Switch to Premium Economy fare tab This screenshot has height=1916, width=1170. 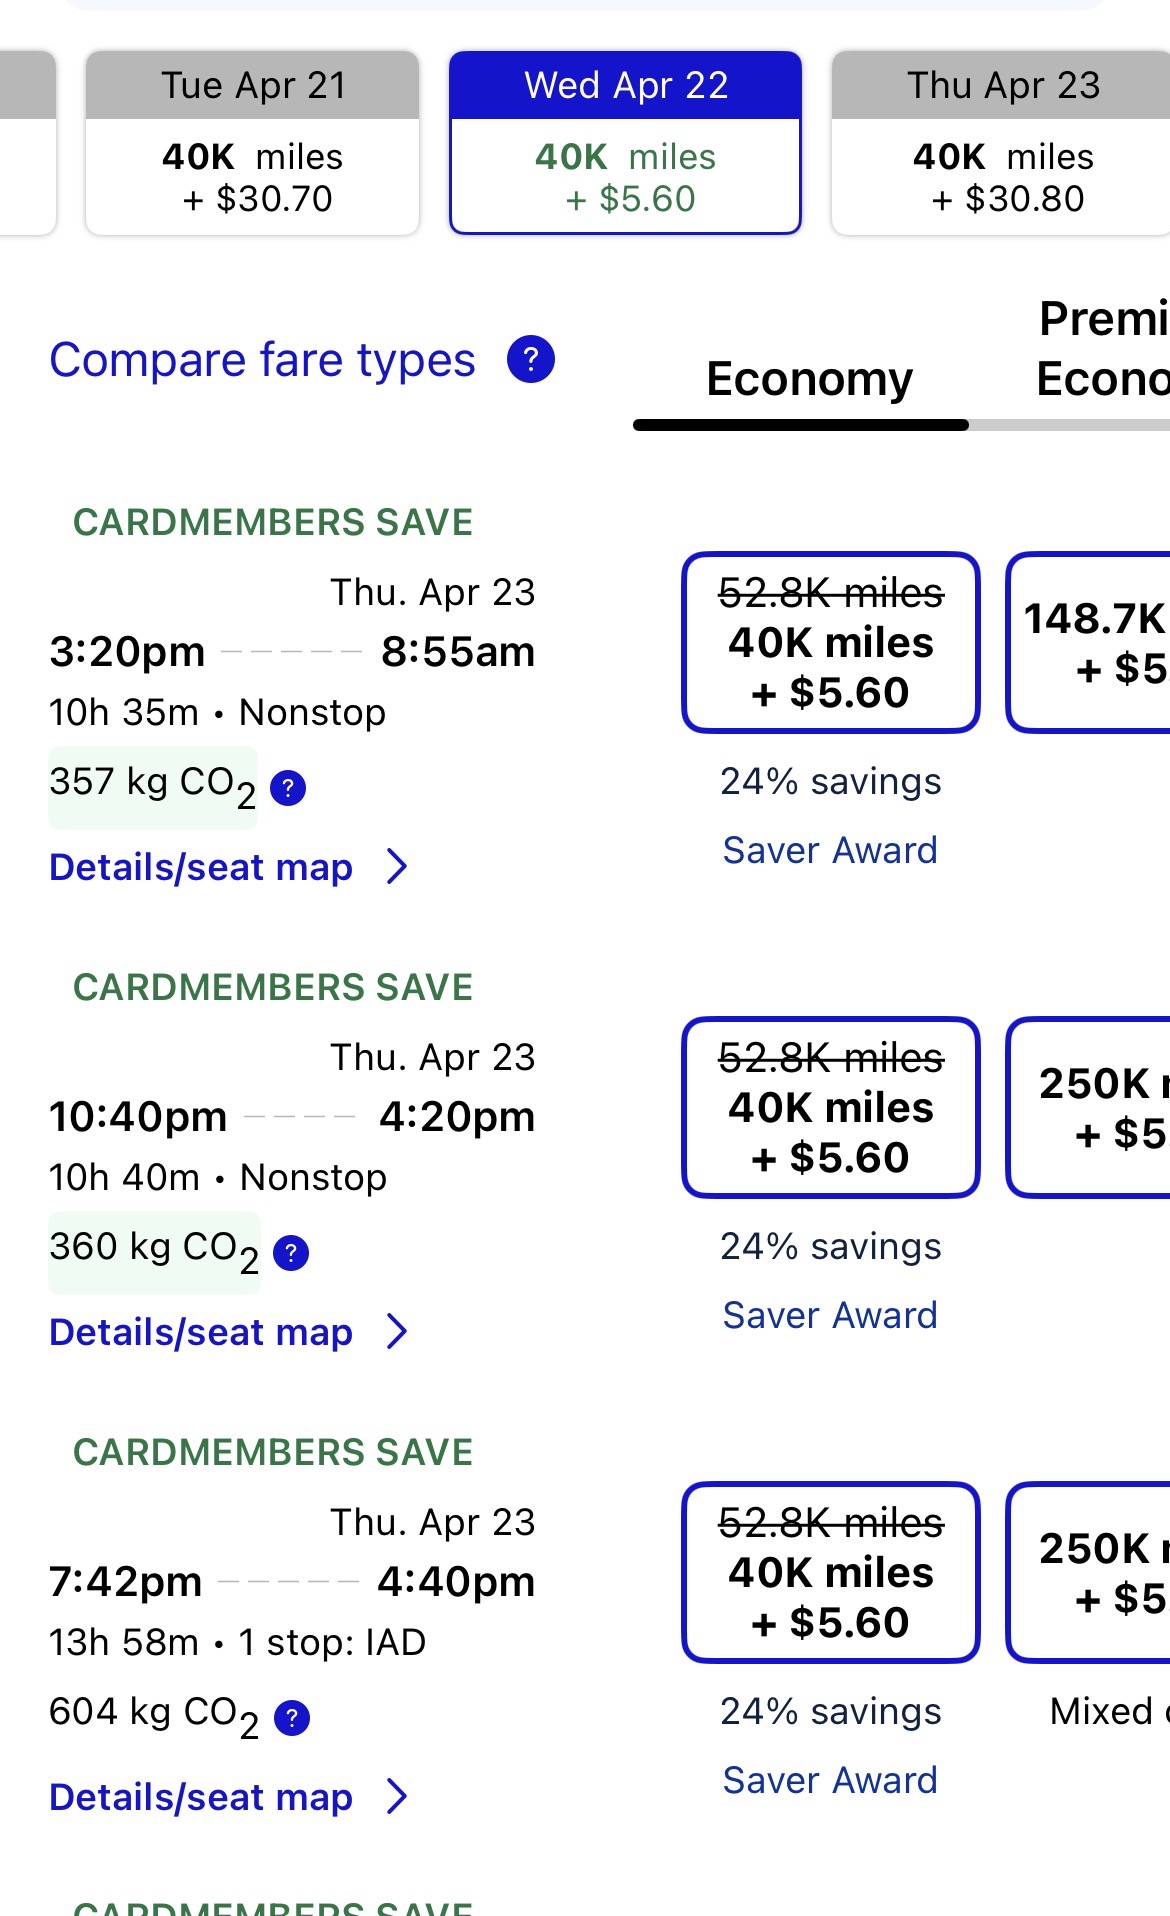(x=1102, y=349)
